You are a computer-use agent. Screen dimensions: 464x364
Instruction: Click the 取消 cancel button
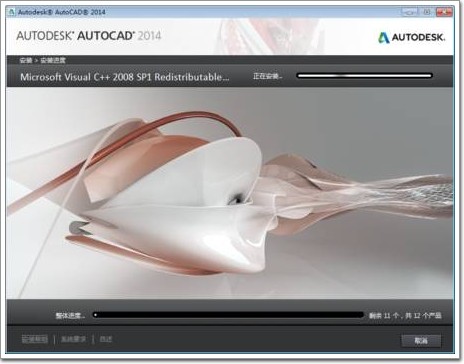421,341
